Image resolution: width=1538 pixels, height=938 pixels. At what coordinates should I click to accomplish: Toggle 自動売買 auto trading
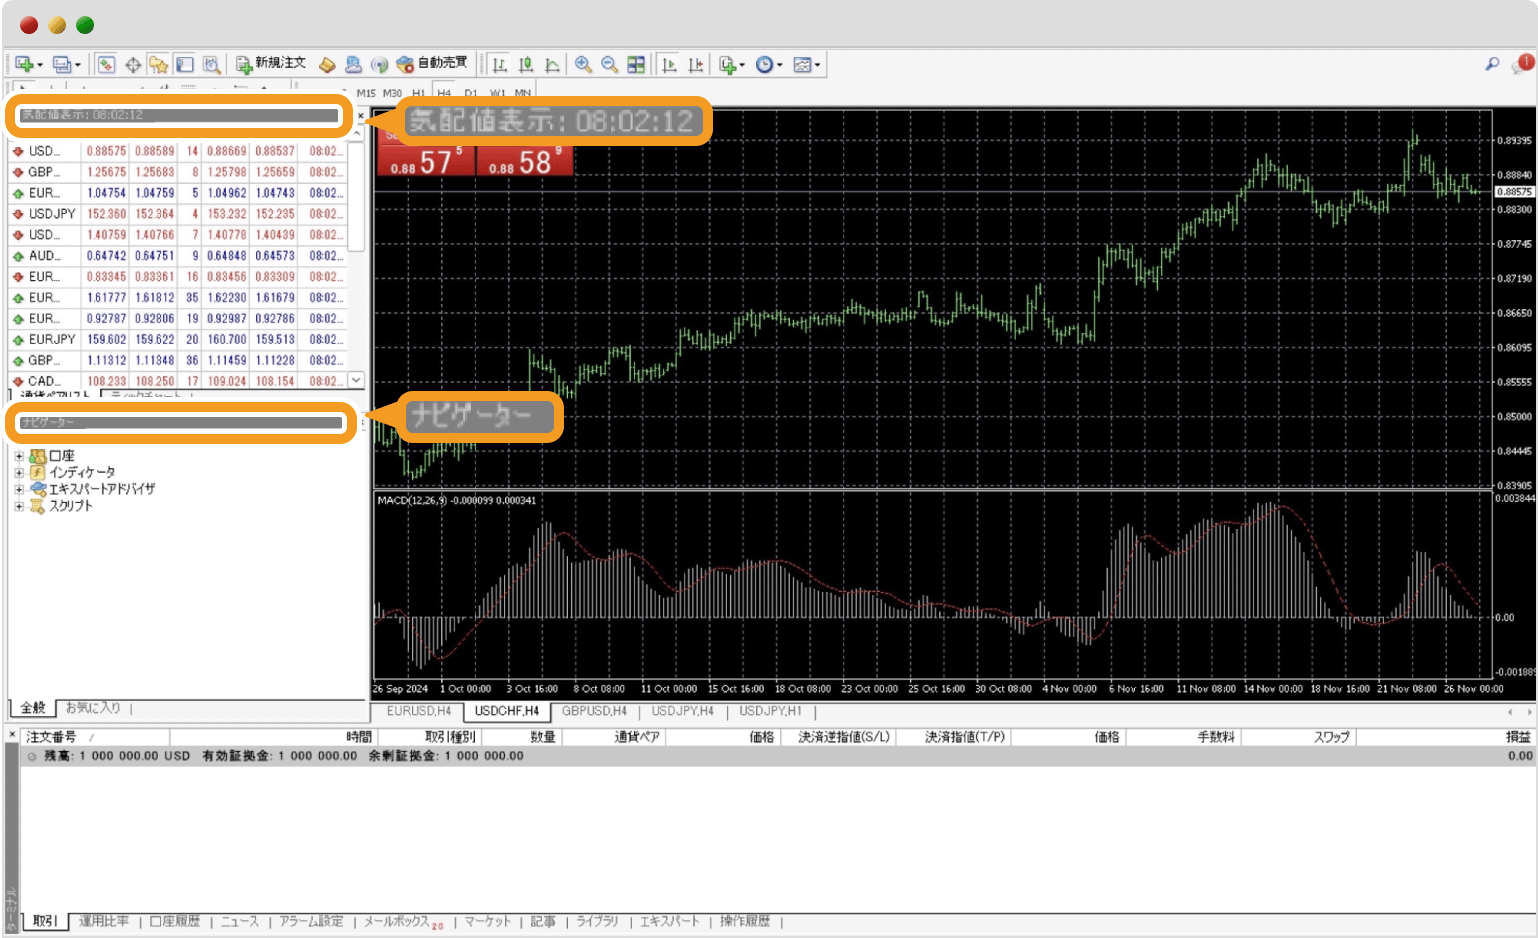432,64
